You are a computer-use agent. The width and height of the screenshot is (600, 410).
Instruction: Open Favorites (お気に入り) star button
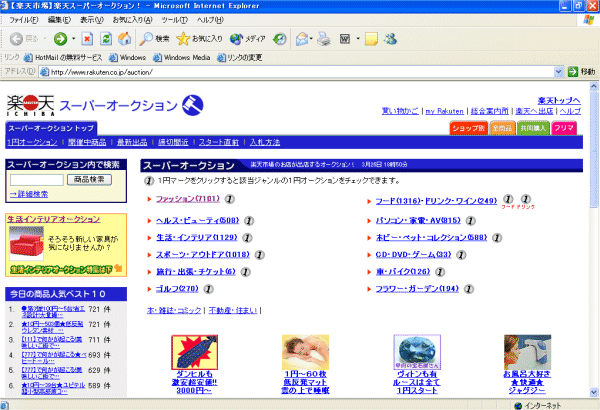tap(199, 39)
